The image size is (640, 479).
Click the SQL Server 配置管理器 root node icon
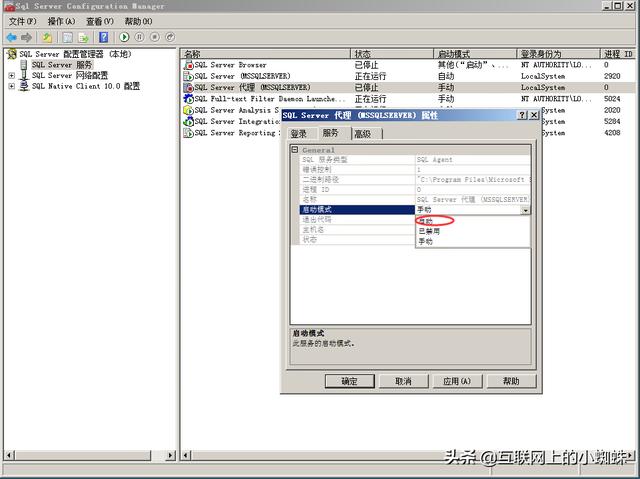coord(12,54)
